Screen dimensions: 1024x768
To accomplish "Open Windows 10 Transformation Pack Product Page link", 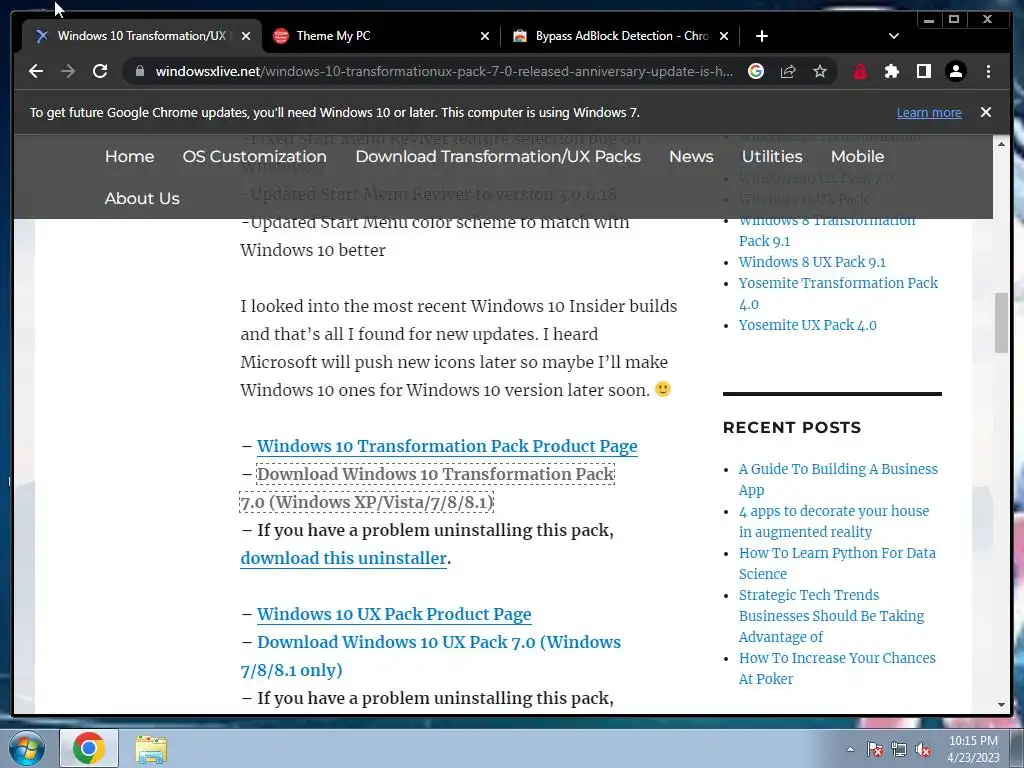I will 447,446.
